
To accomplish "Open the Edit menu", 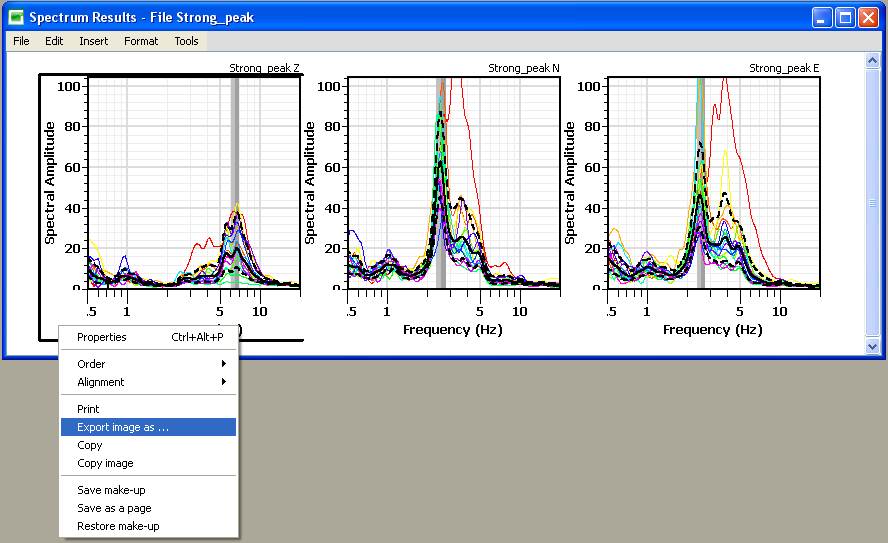I will 54,41.
